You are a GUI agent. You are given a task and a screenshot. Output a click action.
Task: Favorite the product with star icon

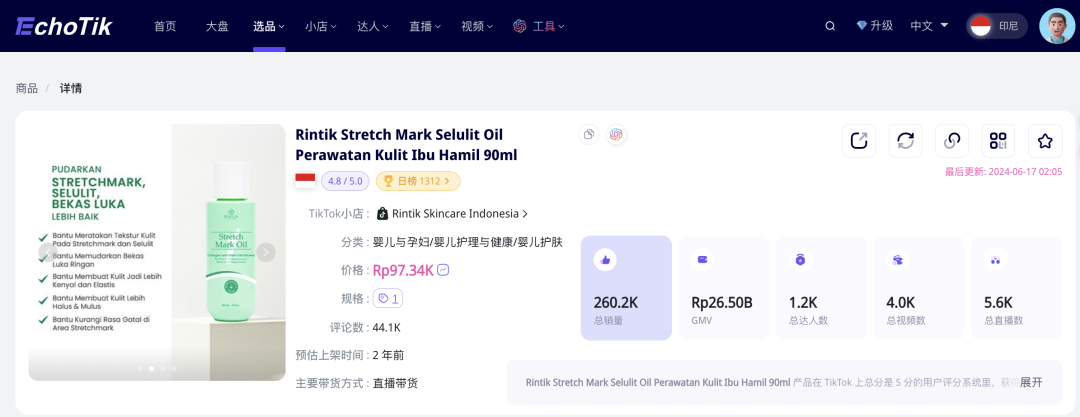pos(1045,141)
